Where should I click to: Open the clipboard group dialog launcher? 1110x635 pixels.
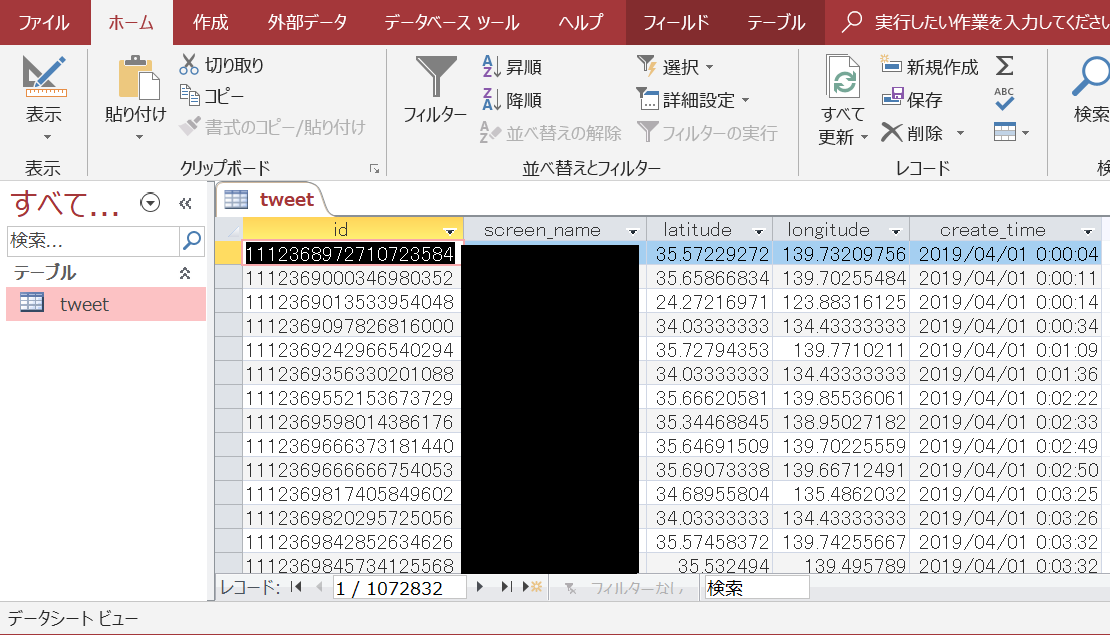tap(374, 168)
